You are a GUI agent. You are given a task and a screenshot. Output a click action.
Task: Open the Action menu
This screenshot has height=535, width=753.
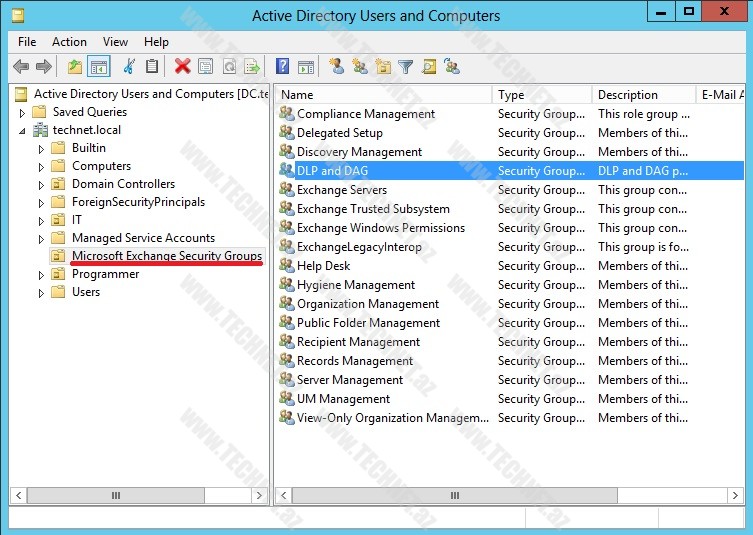pos(69,42)
